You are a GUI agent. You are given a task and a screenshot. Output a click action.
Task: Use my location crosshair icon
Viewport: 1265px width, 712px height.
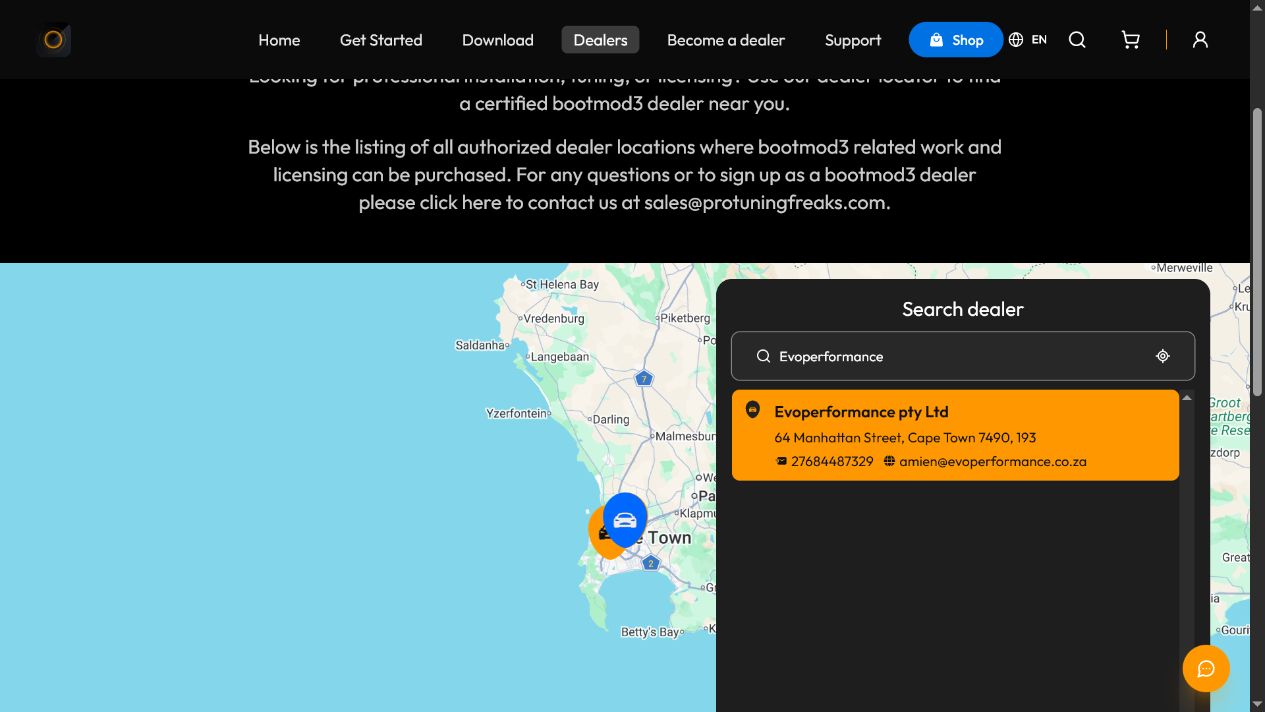coord(1162,356)
